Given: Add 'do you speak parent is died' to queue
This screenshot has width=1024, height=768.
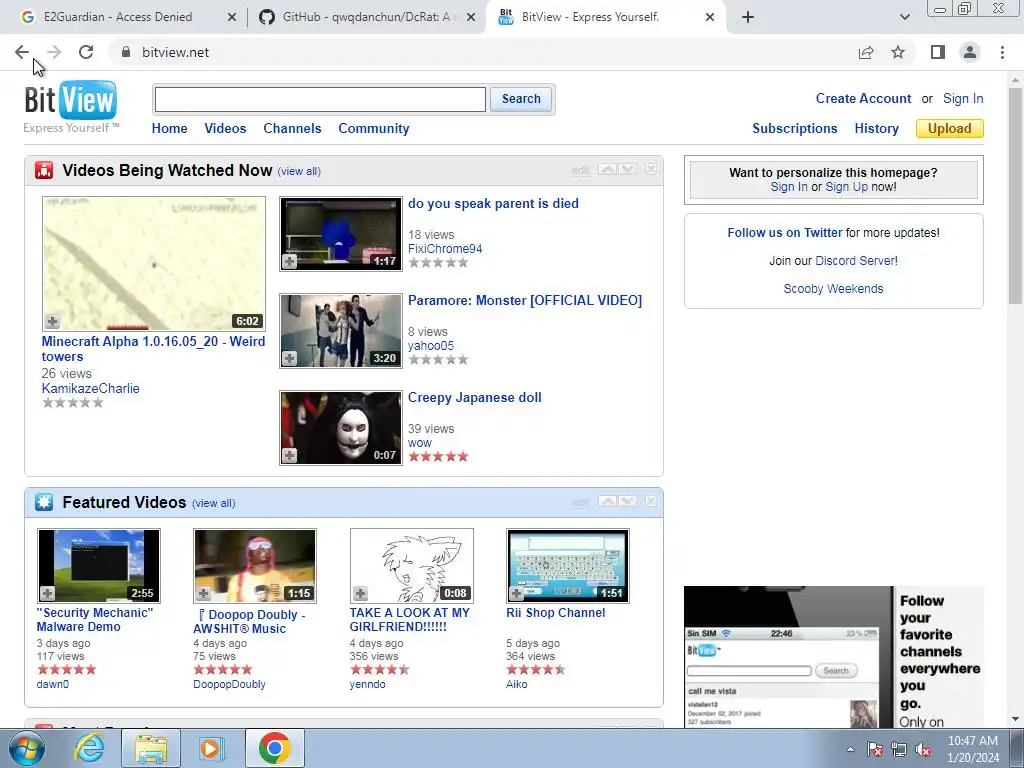Looking at the screenshot, I should click(289, 261).
